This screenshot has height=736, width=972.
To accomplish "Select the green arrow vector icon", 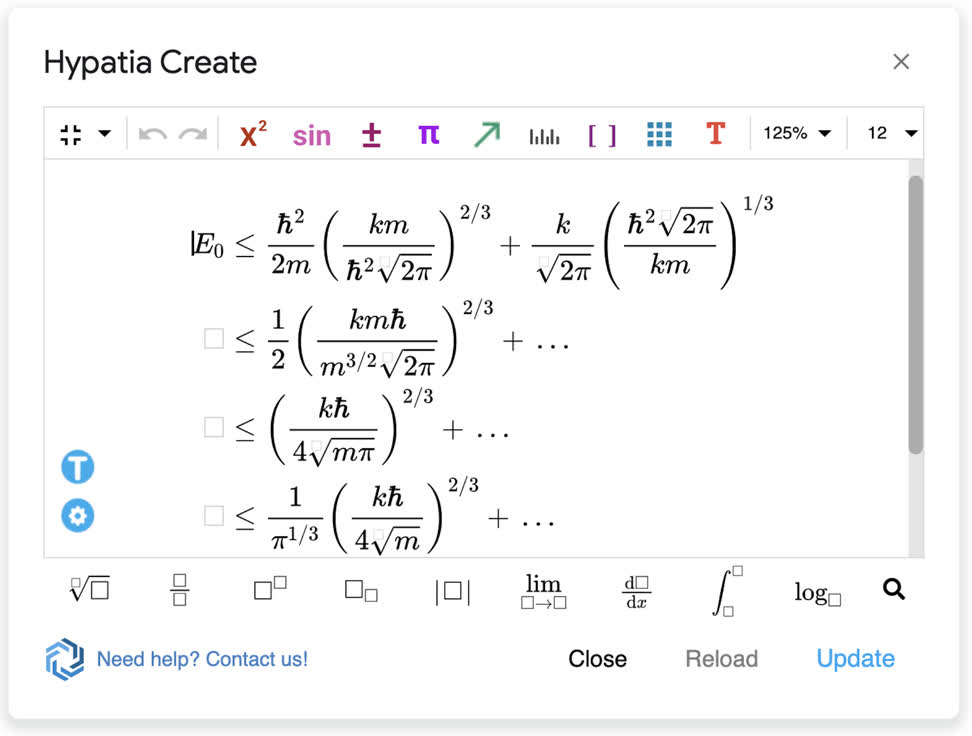I will (x=486, y=132).
